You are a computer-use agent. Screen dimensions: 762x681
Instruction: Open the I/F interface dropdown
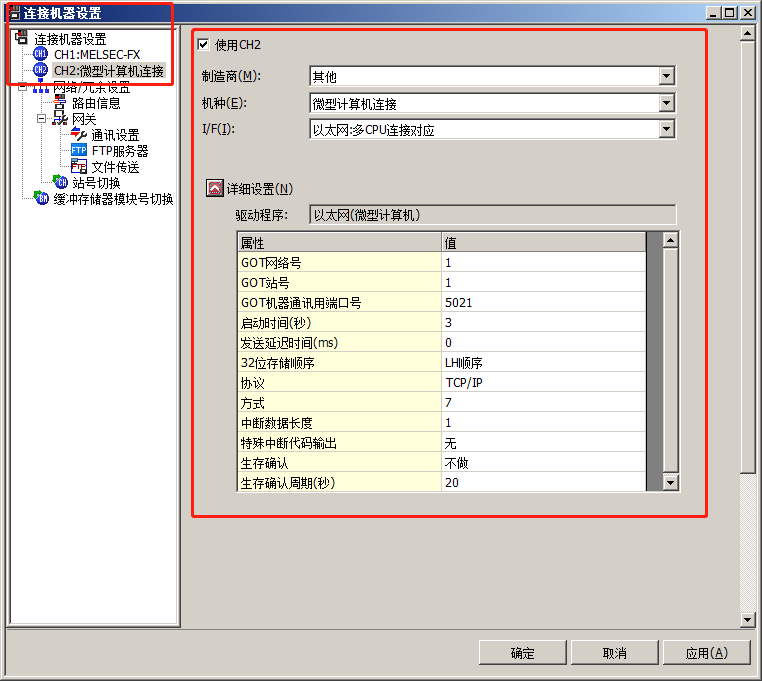tap(667, 129)
